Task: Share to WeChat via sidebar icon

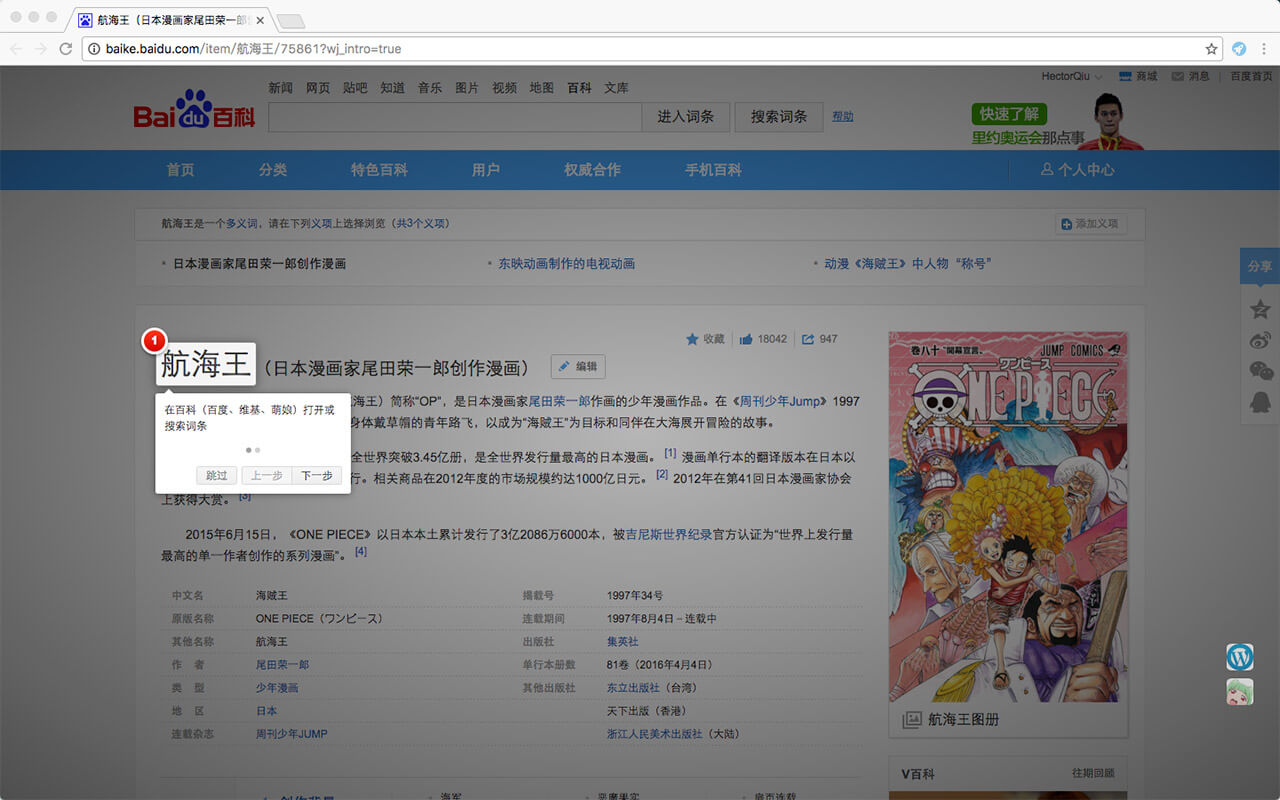Action: point(1260,371)
